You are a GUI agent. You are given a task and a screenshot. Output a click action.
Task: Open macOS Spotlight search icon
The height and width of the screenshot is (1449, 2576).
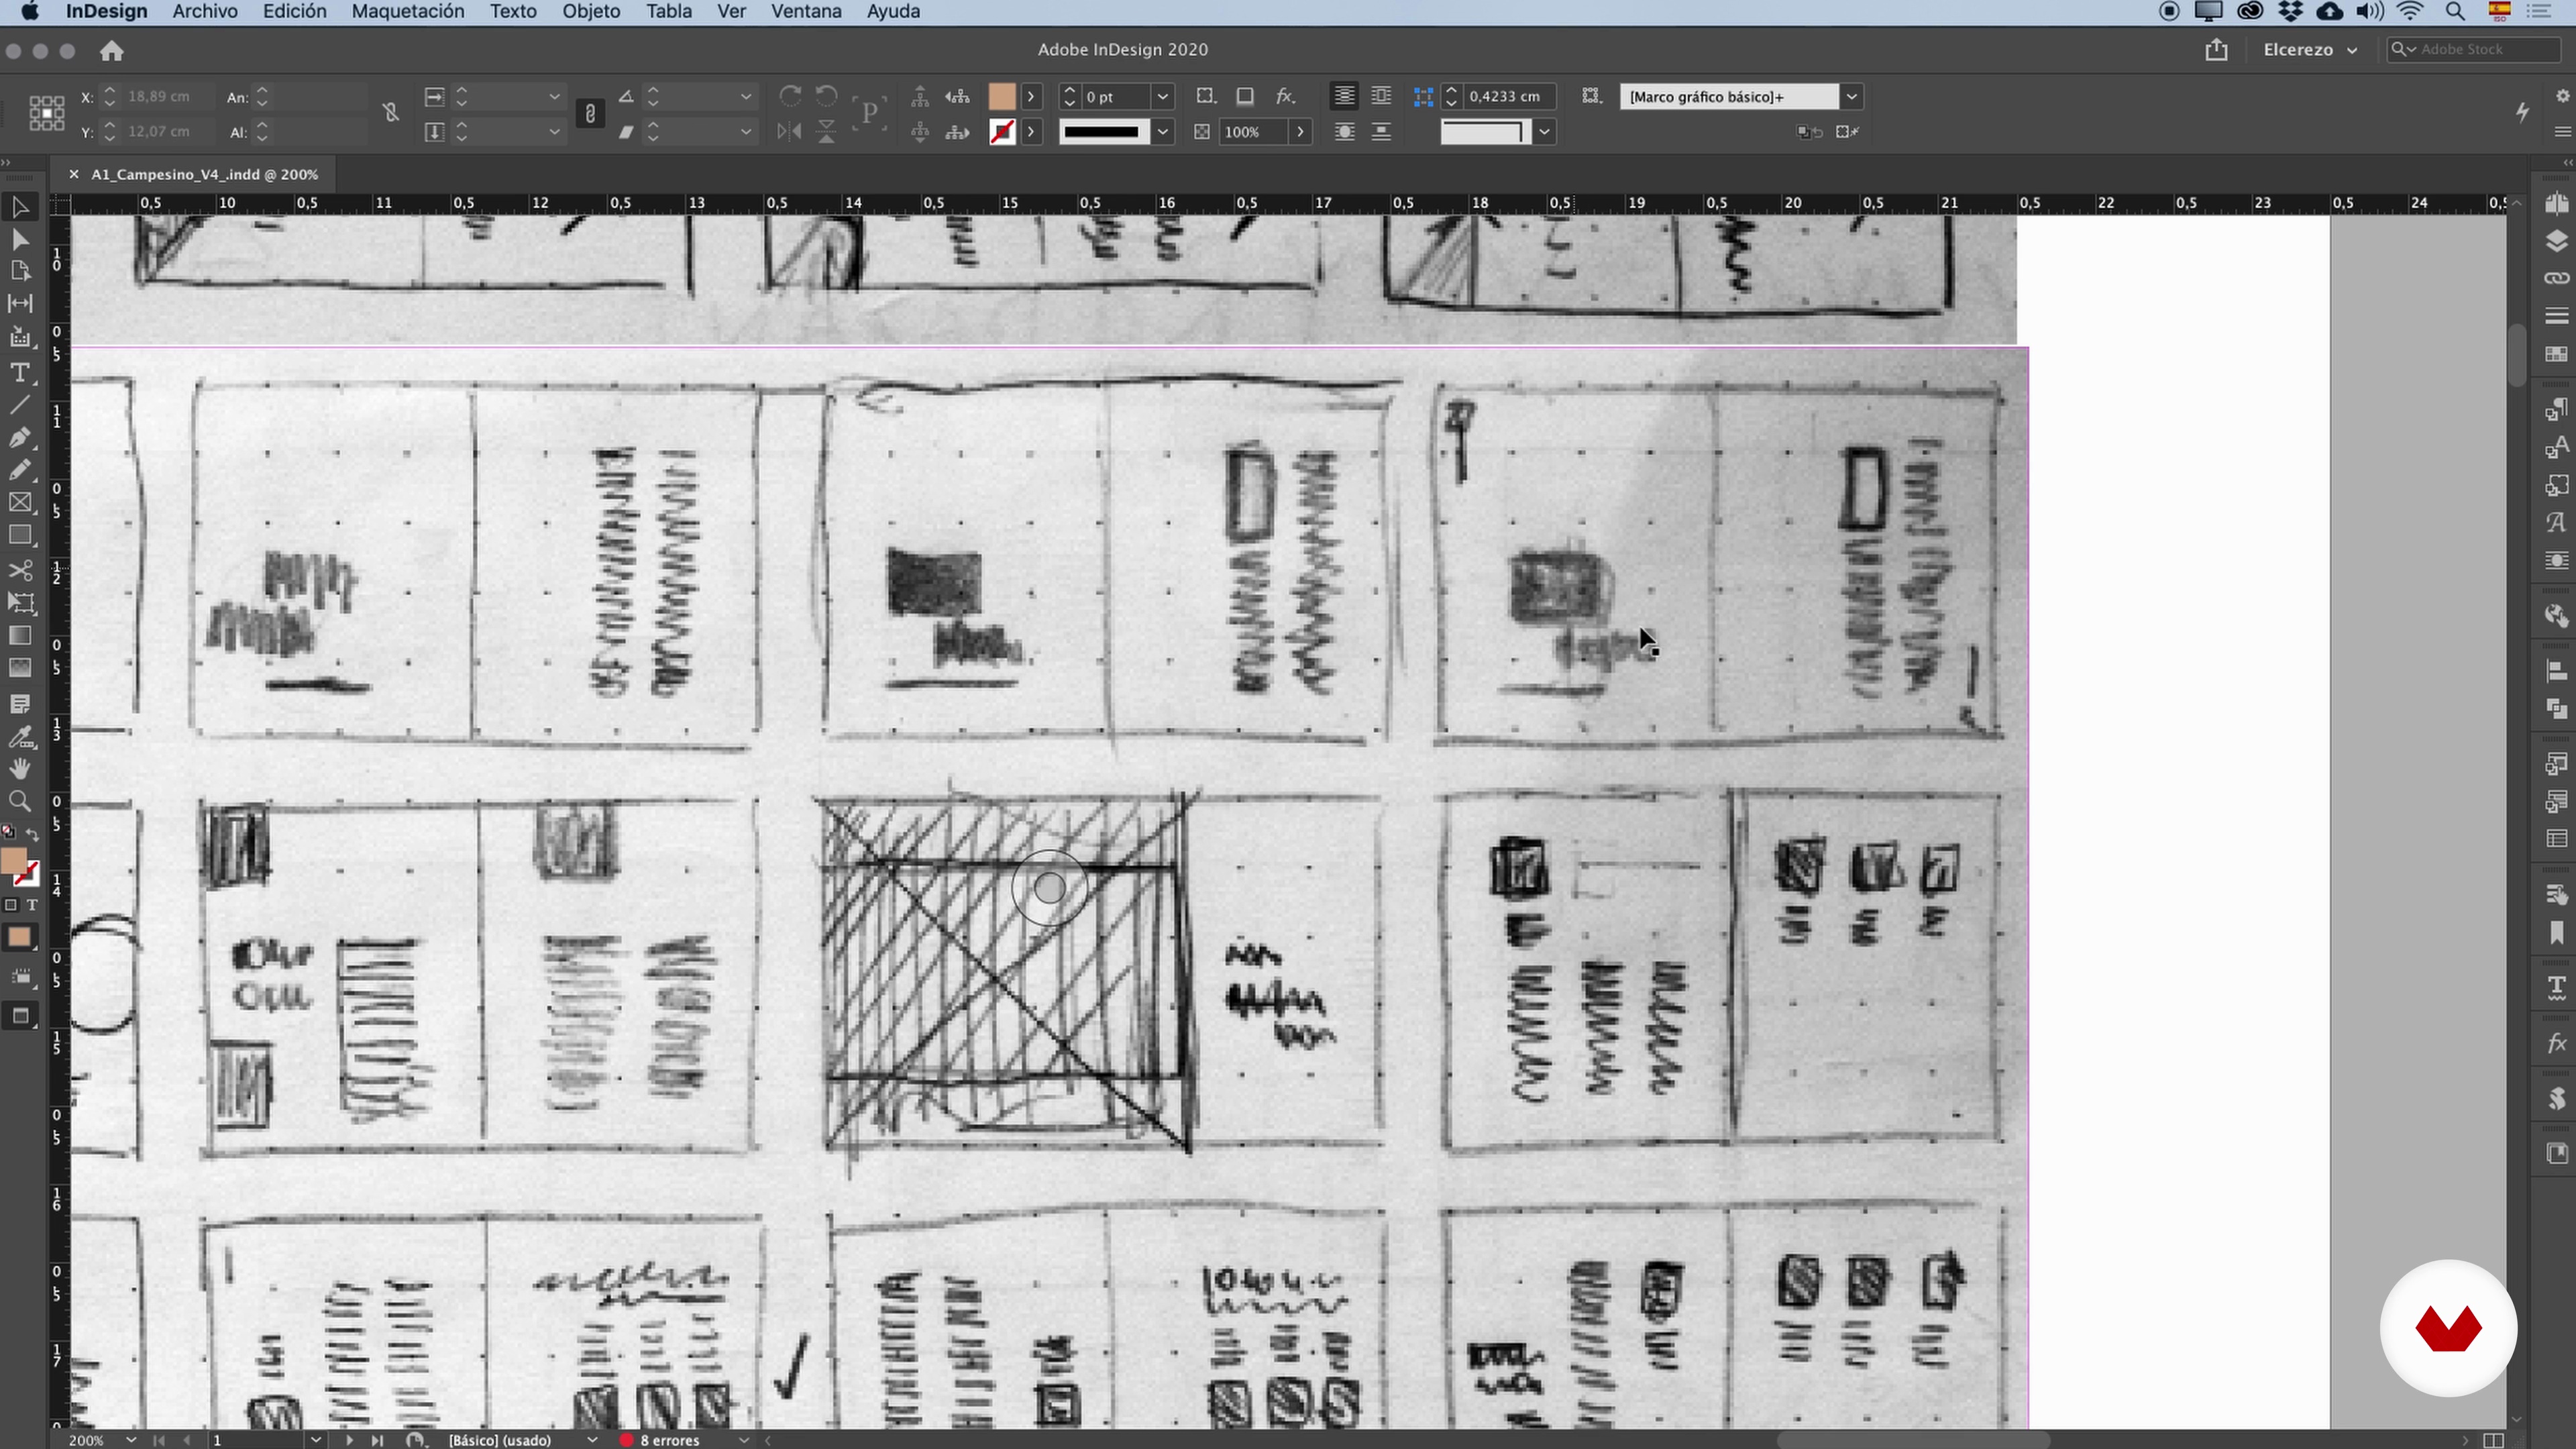[2455, 11]
